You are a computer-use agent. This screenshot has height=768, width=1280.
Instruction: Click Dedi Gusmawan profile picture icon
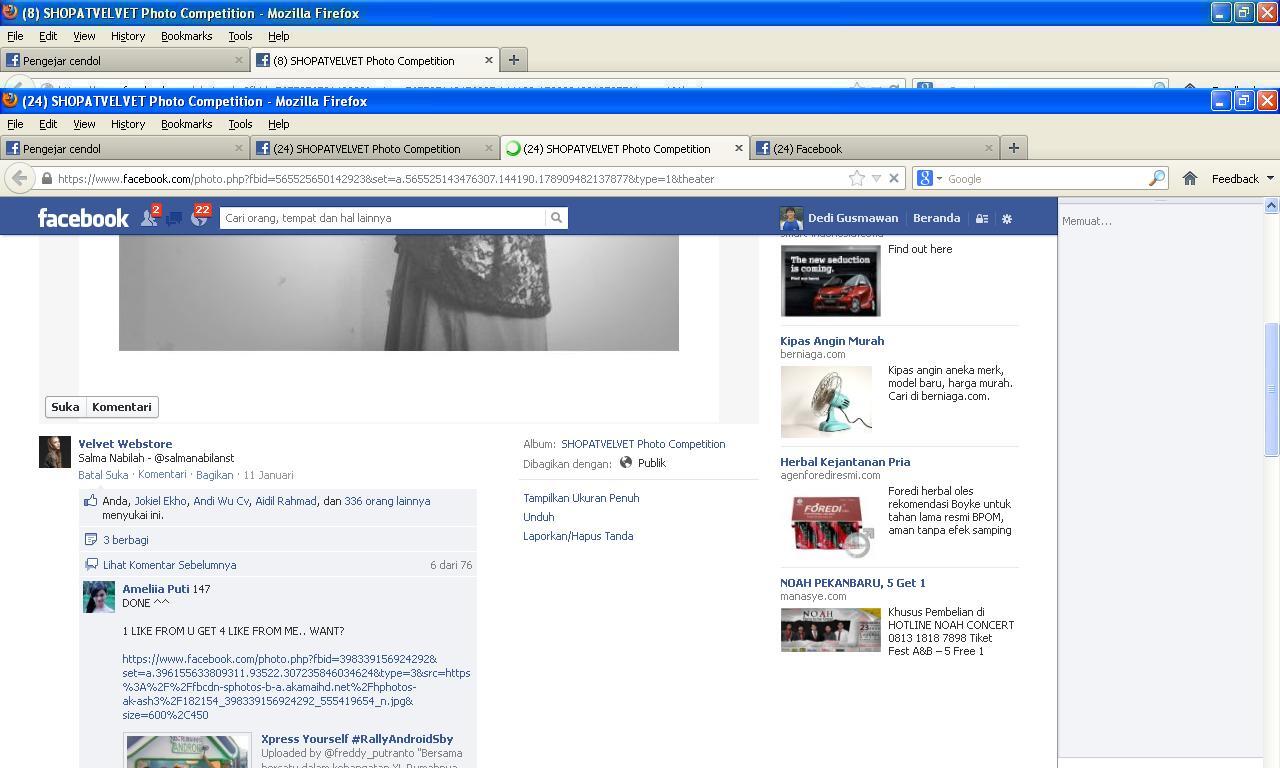791,218
